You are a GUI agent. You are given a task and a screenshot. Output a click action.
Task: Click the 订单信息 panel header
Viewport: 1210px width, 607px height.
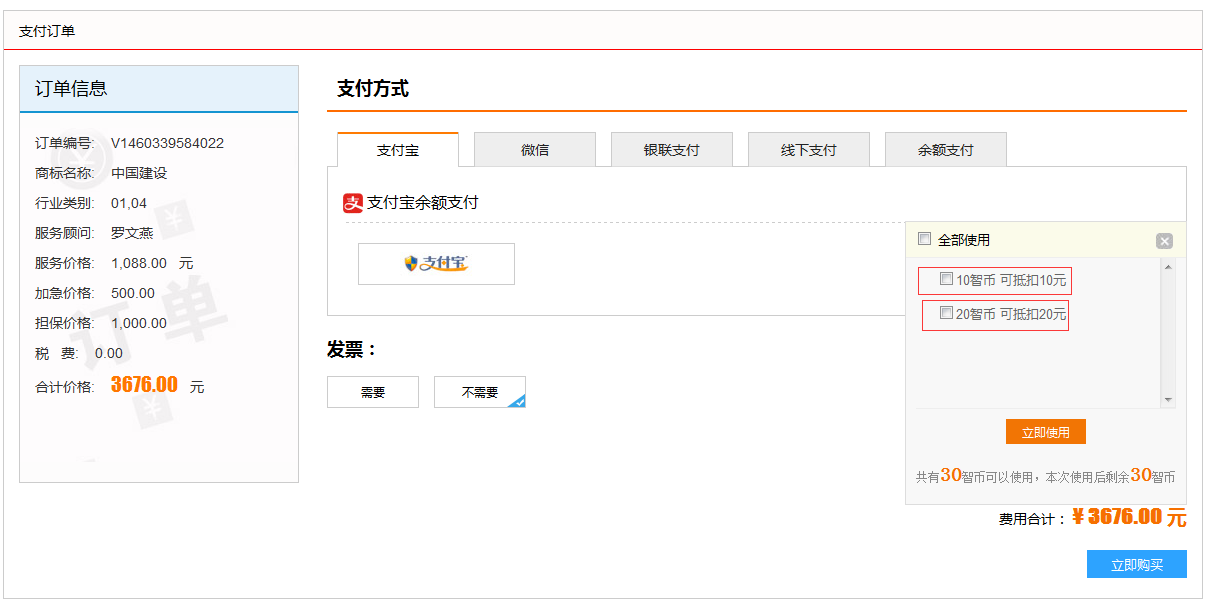[159, 89]
